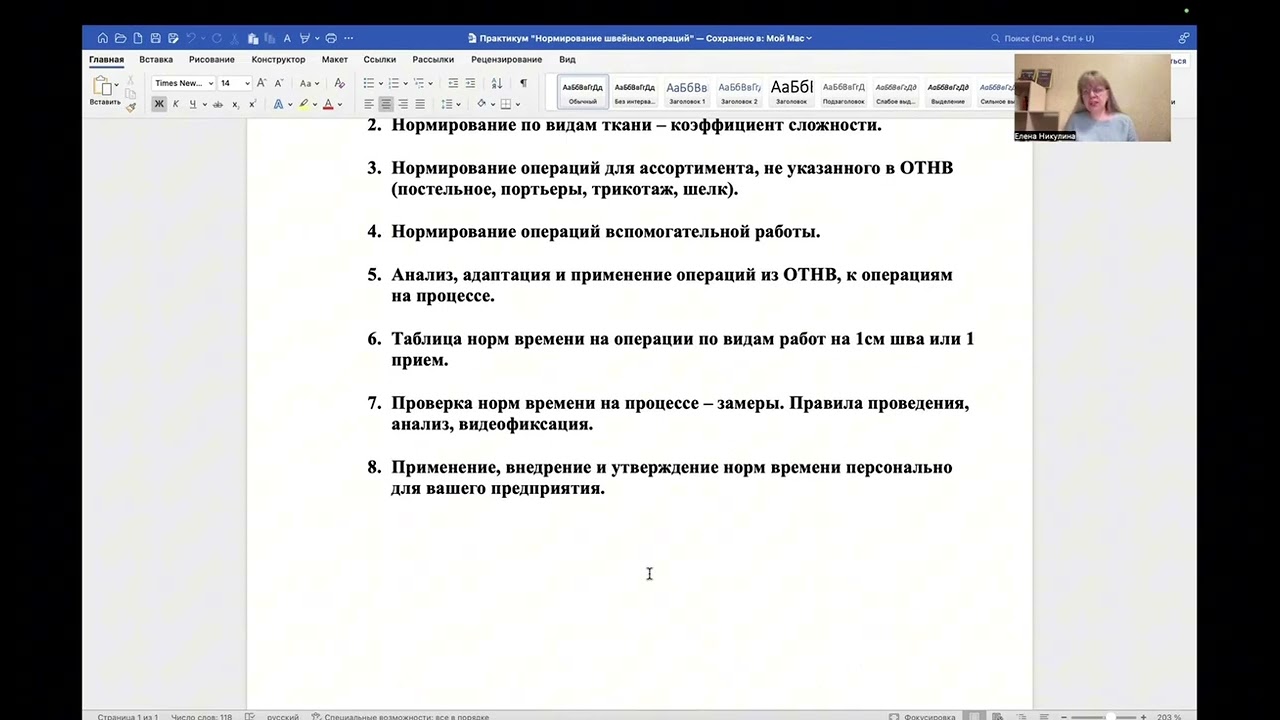
Task: Apply the Заголовок 1 style
Action: tap(687, 92)
